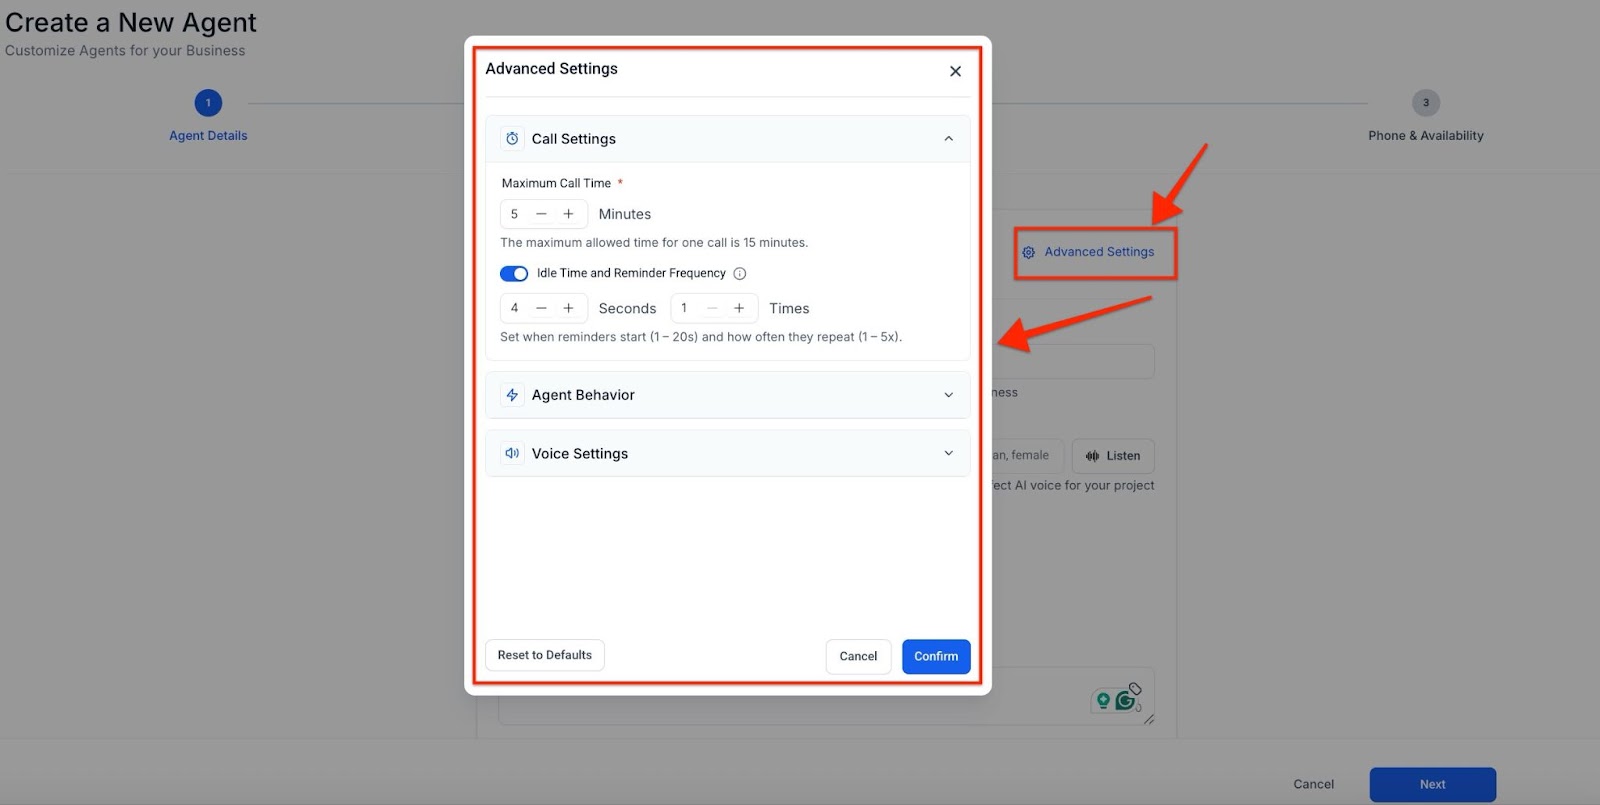
Task: Expand the Agent Behavior section
Action: click(948, 395)
